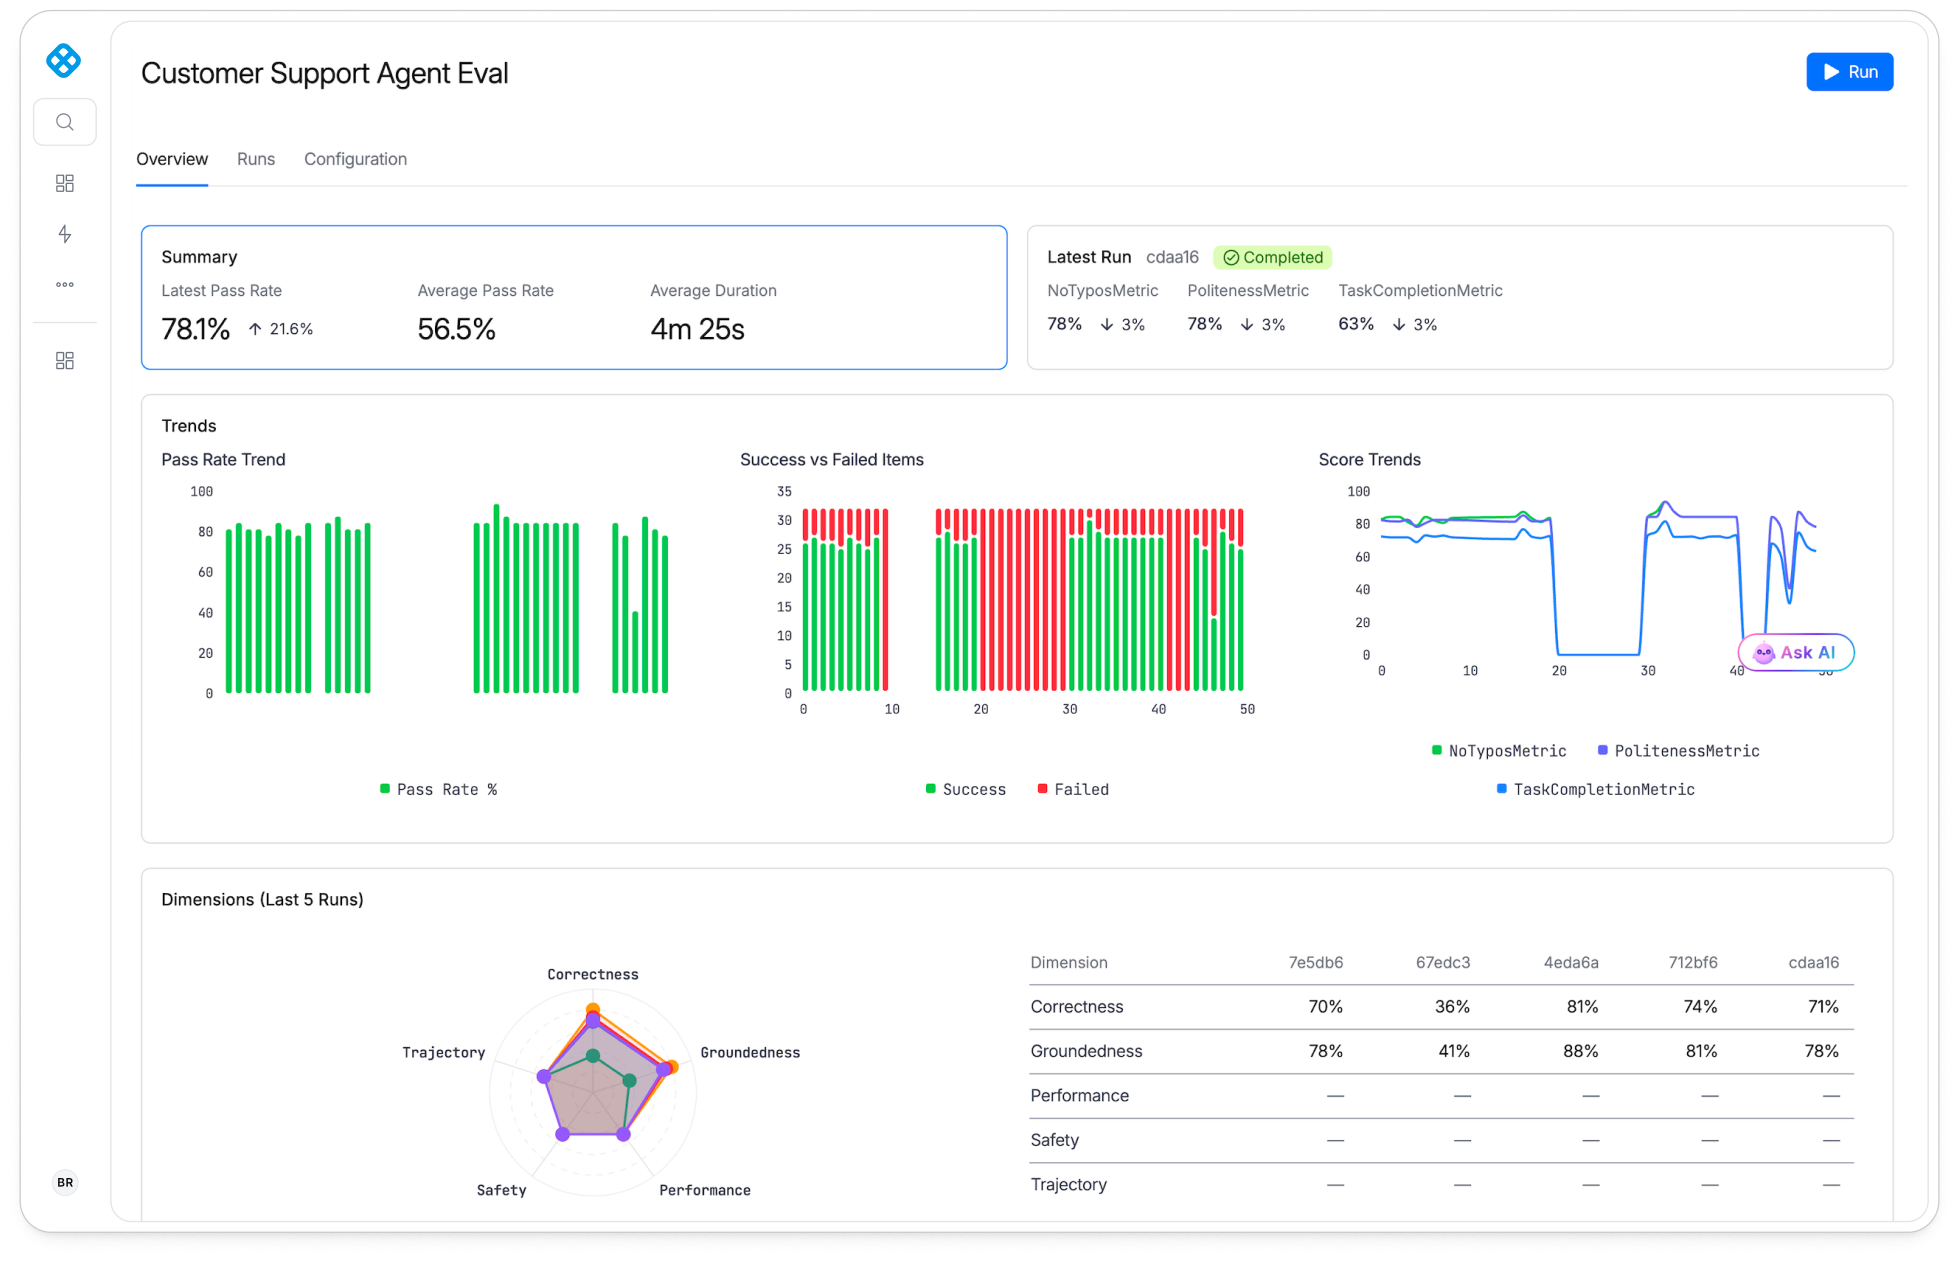Image resolution: width=1960 pixels, height=1263 pixels.
Task: Click the down arrow next to NoTyposMetric 3%
Action: coord(1107,325)
